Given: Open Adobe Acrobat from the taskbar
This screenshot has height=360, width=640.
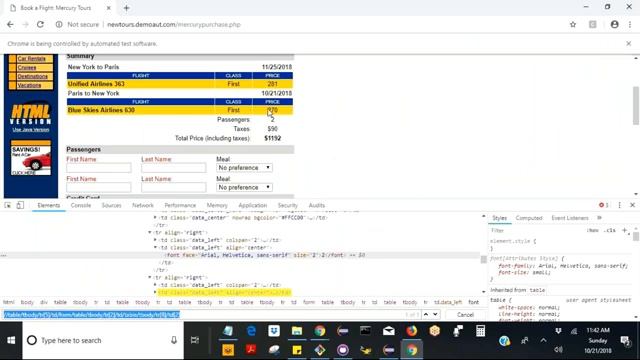Looking at the screenshot, I should pos(251,350).
